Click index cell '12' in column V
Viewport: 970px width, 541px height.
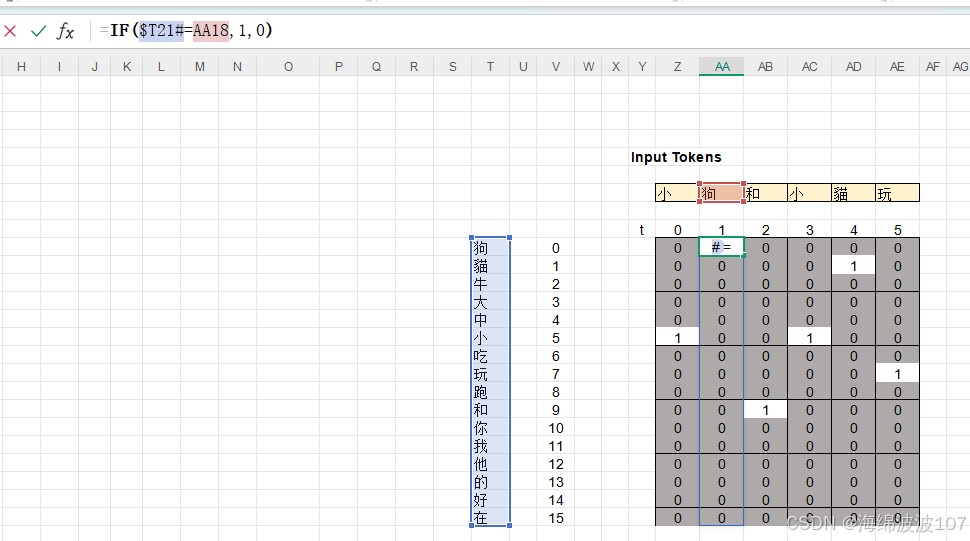click(x=556, y=464)
